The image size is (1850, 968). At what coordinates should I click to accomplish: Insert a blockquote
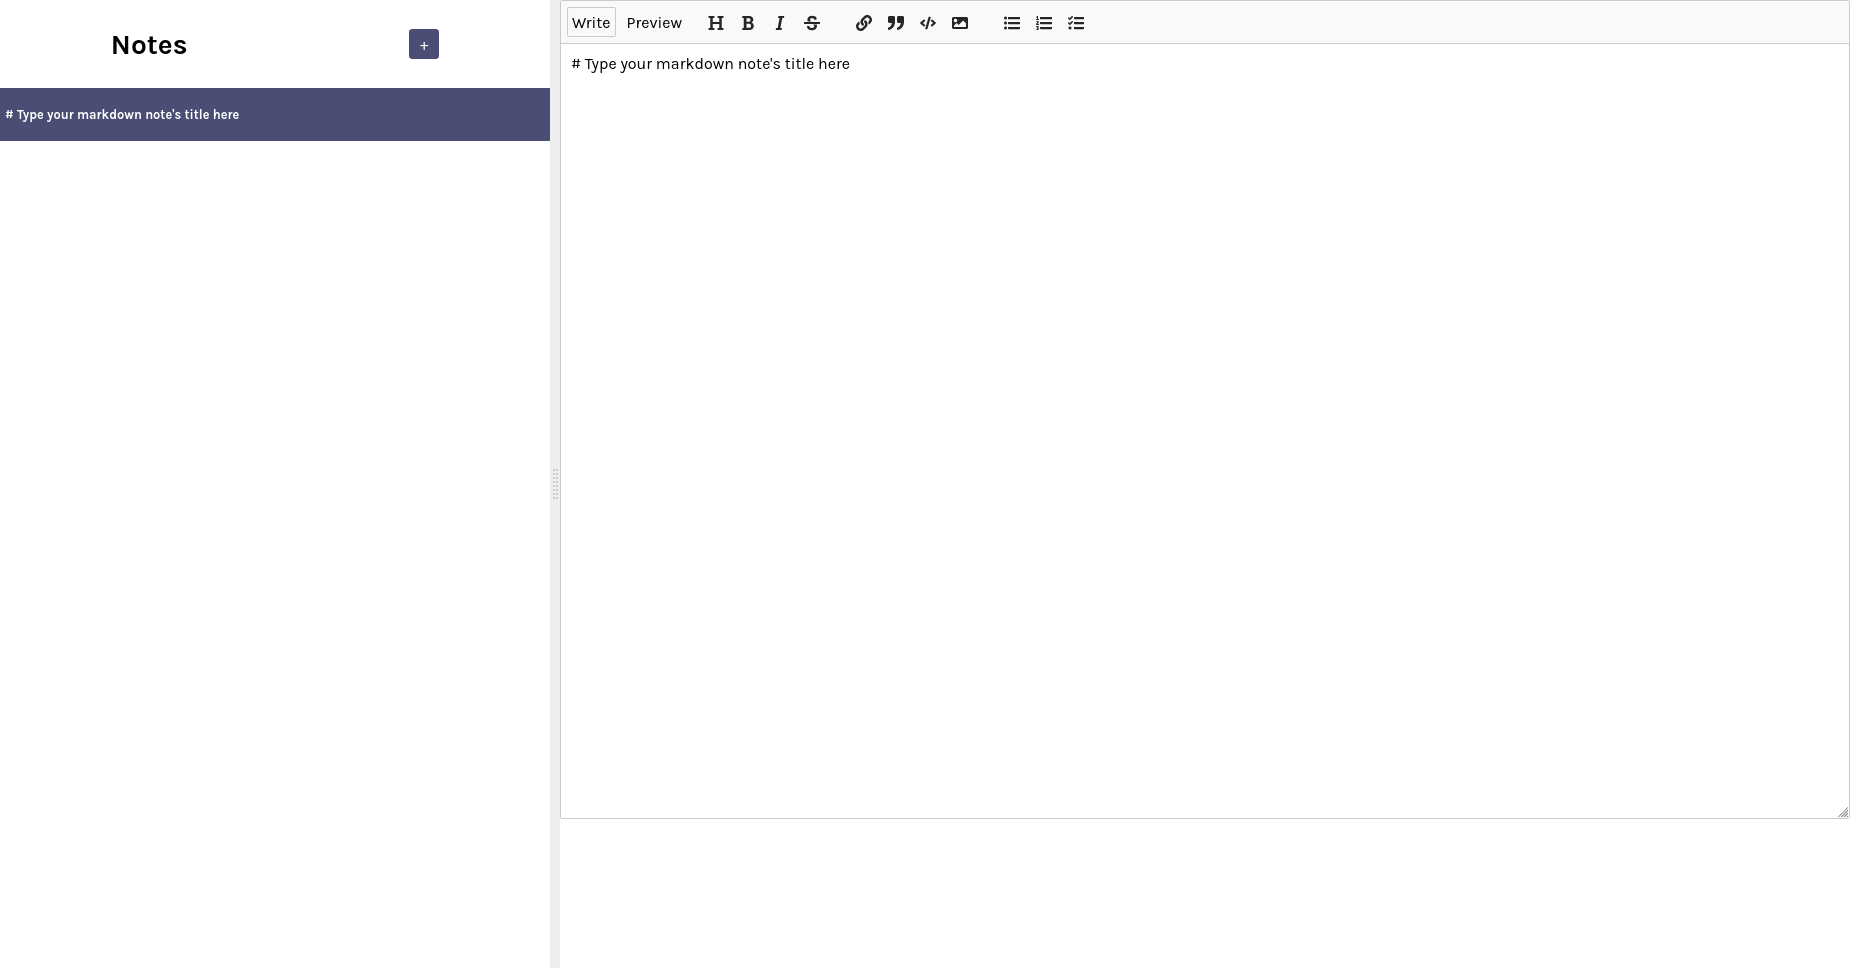coord(896,23)
